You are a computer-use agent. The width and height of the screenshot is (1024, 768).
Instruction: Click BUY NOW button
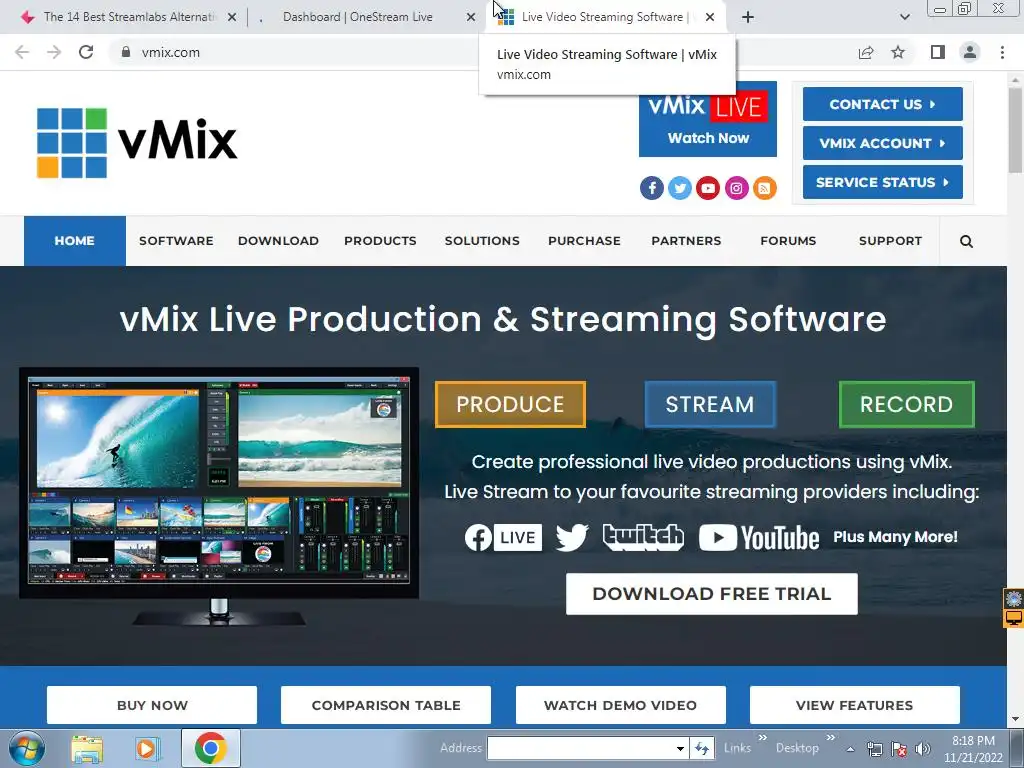pyautogui.click(x=152, y=705)
